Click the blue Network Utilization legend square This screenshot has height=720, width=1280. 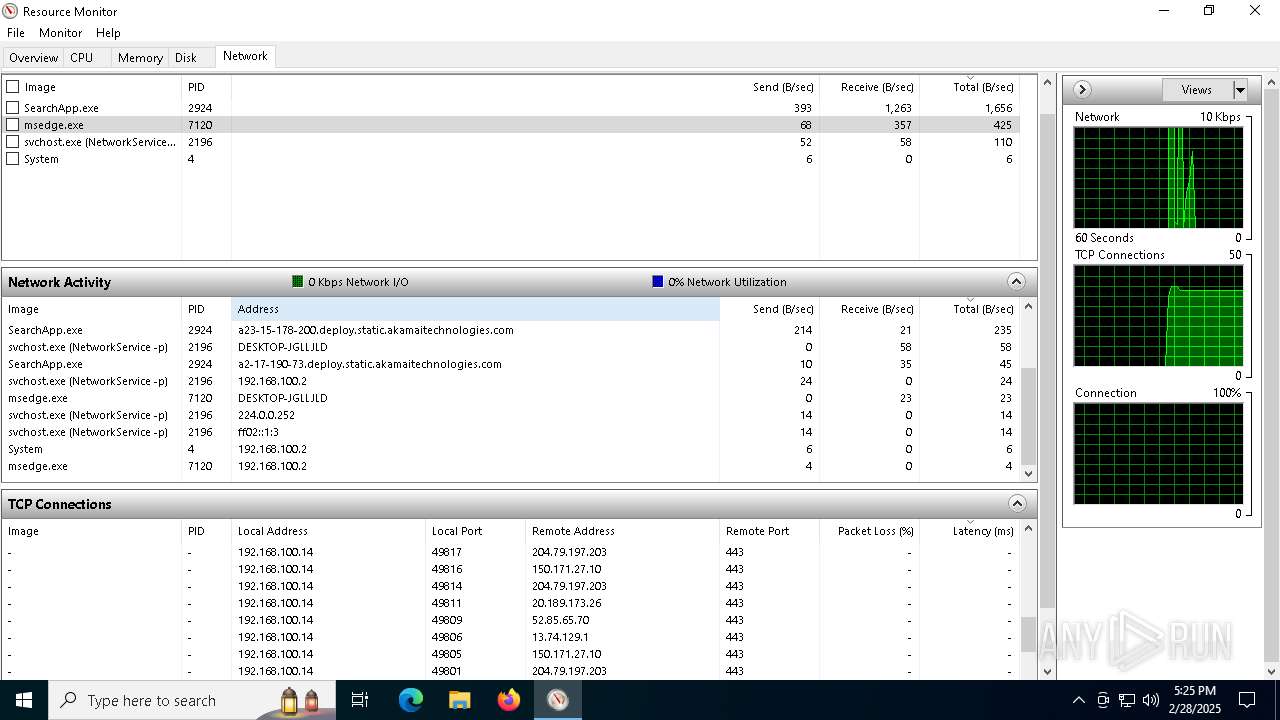[657, 282]
